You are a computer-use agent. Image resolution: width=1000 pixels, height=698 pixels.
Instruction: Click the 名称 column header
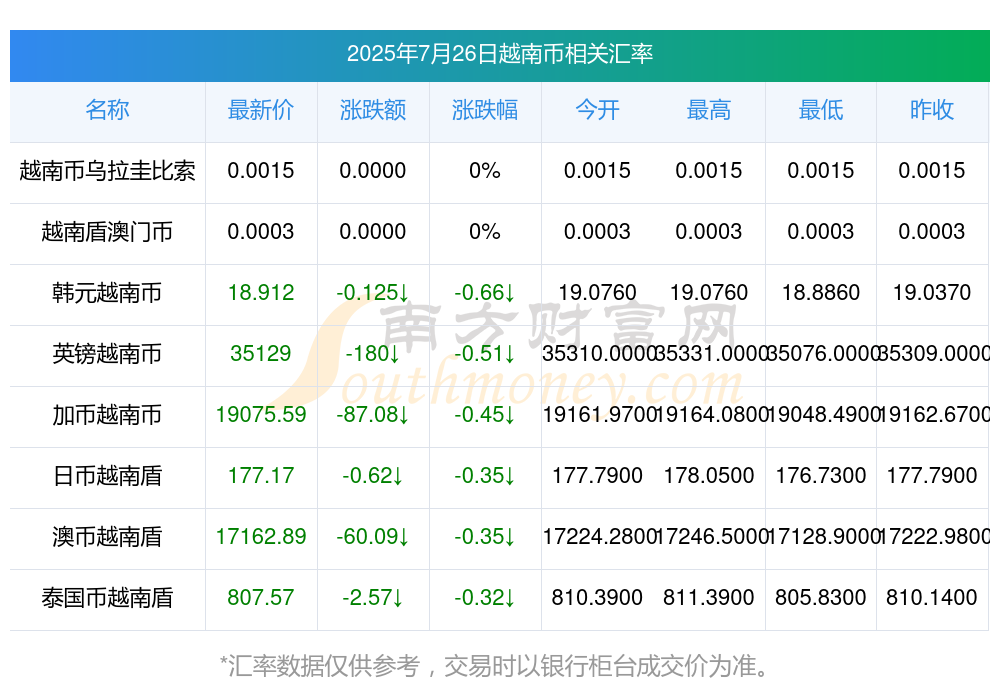pyautogui.click(x=107, y=110)
